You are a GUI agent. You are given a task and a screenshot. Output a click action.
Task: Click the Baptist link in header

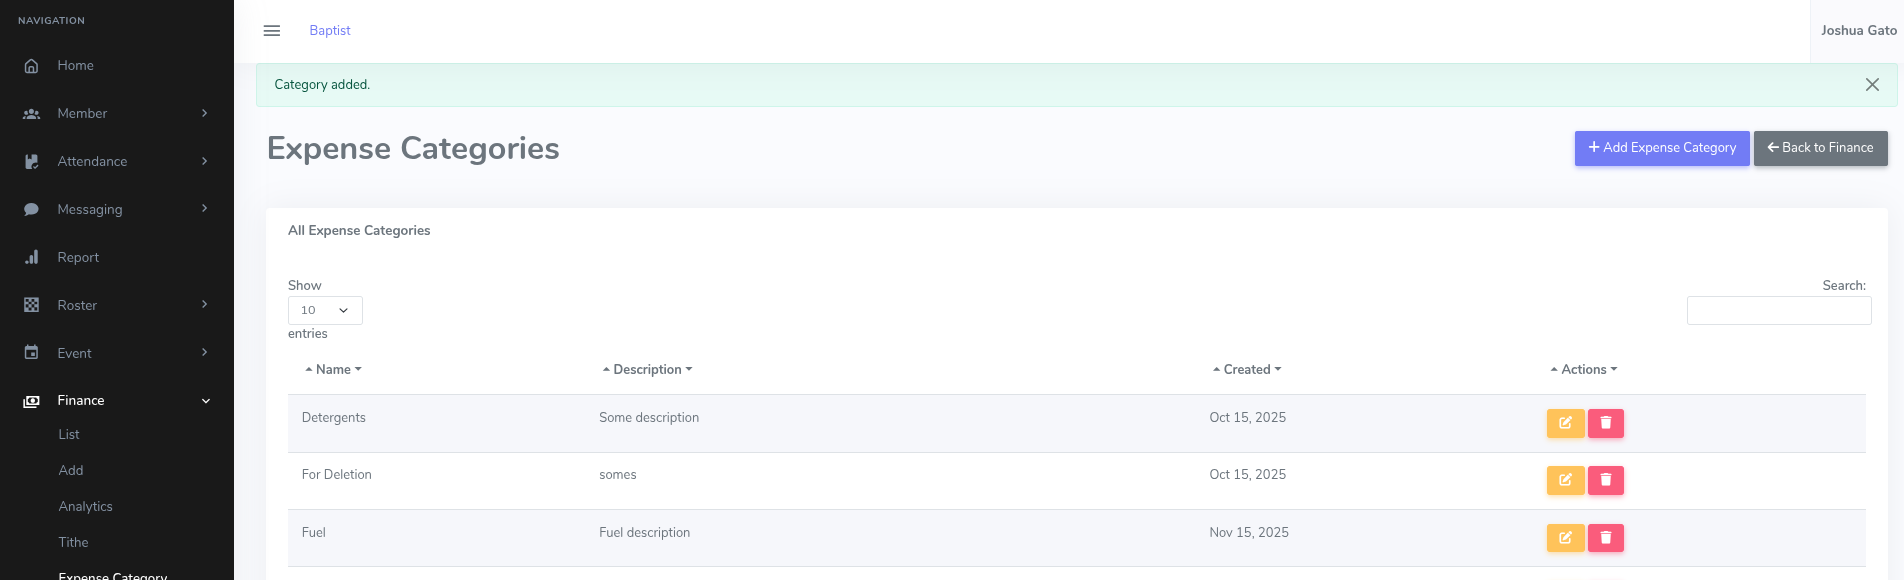(x=329, y=31)
